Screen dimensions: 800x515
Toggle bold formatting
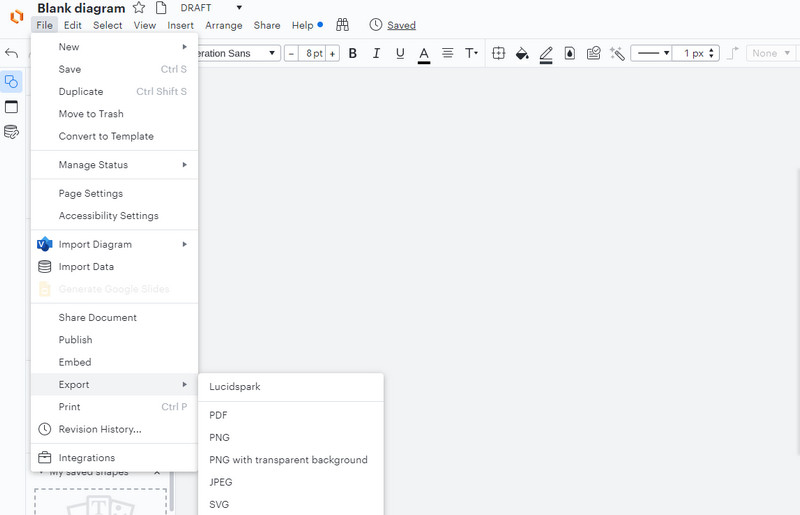[353, 53]
